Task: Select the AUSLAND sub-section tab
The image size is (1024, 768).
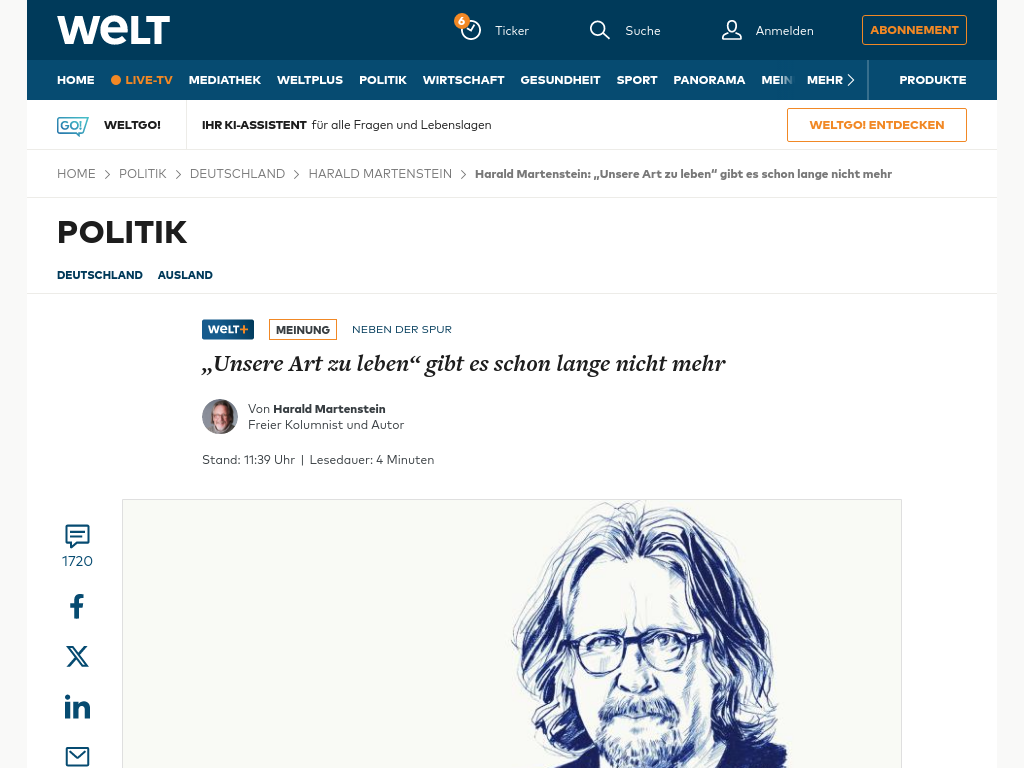Action: (x=185, y=275)
